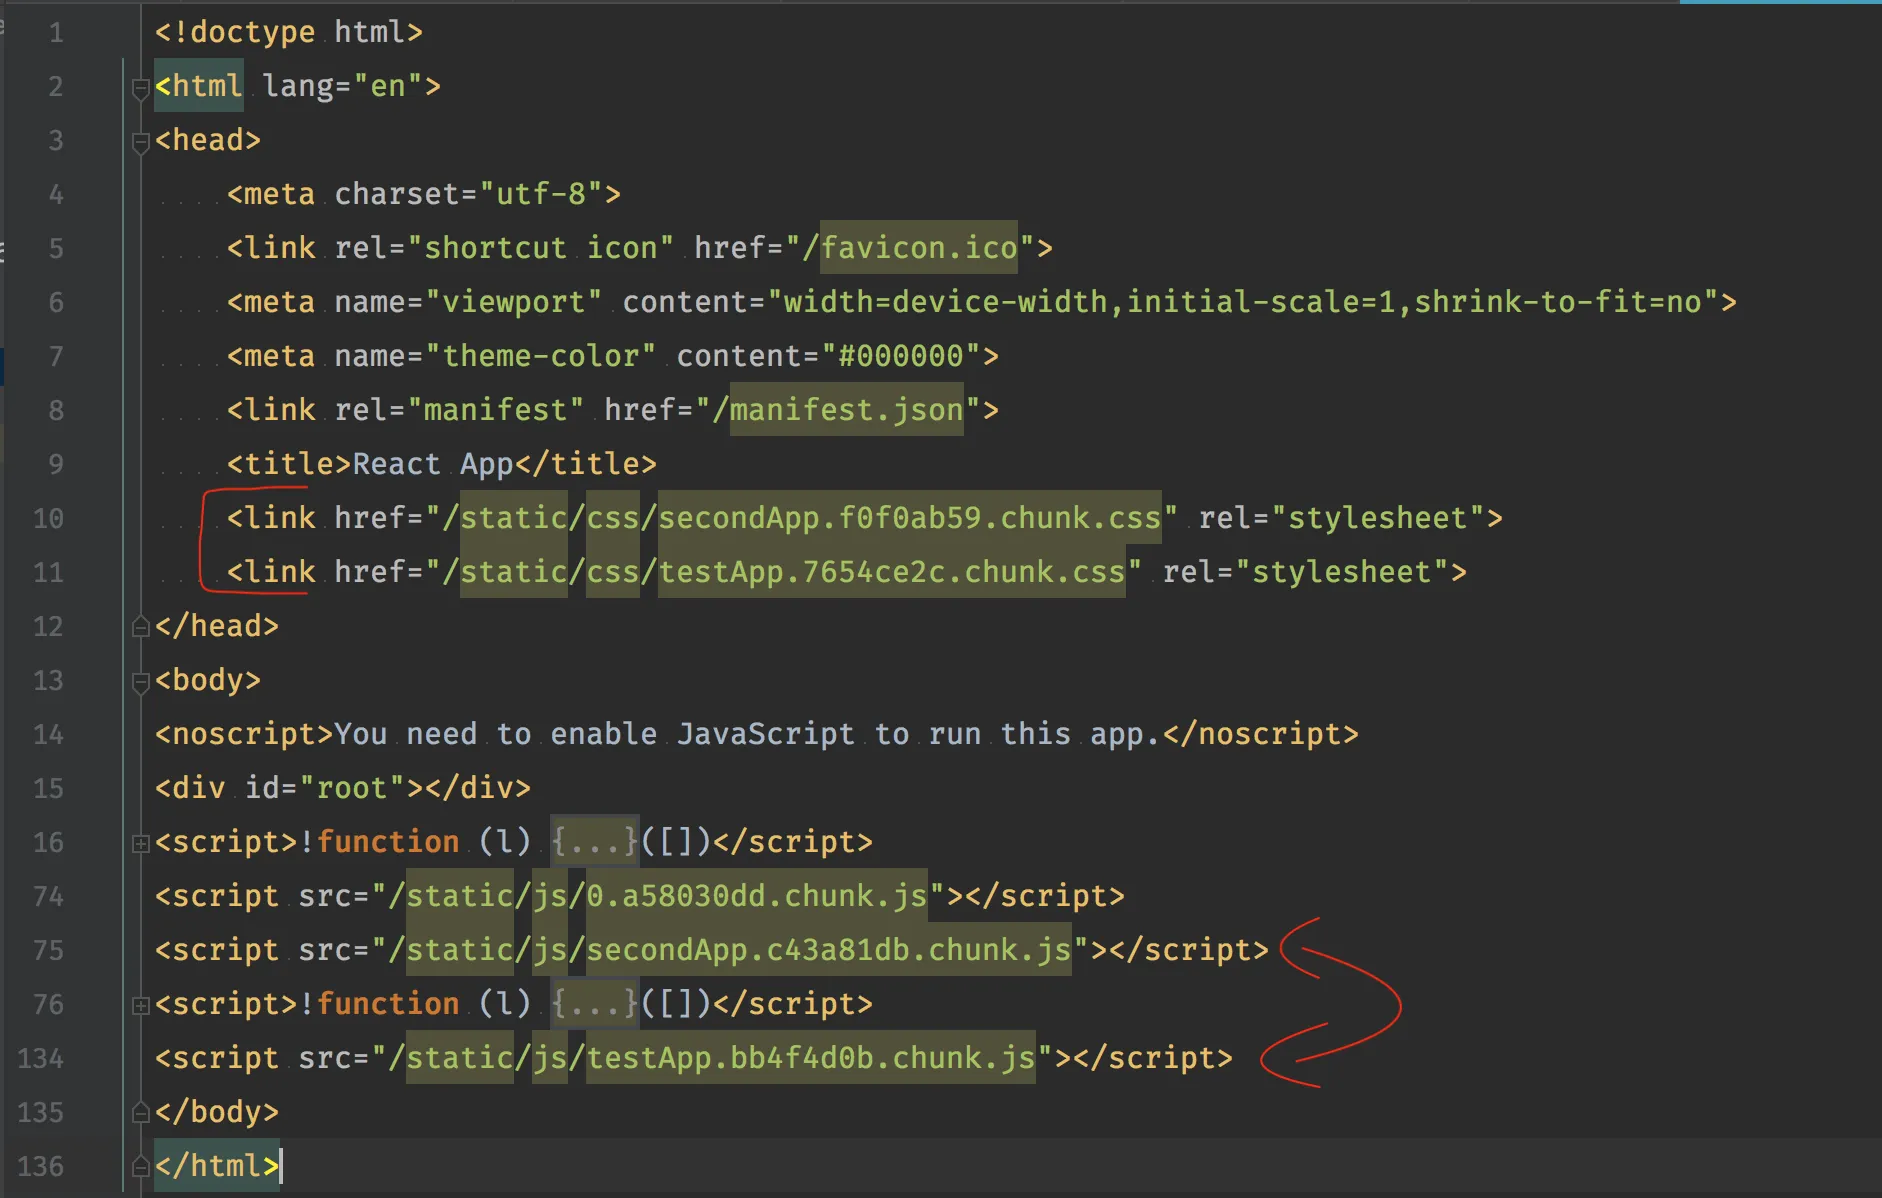
Task: Click the manifest.json path reference
Action: (847, 410)
